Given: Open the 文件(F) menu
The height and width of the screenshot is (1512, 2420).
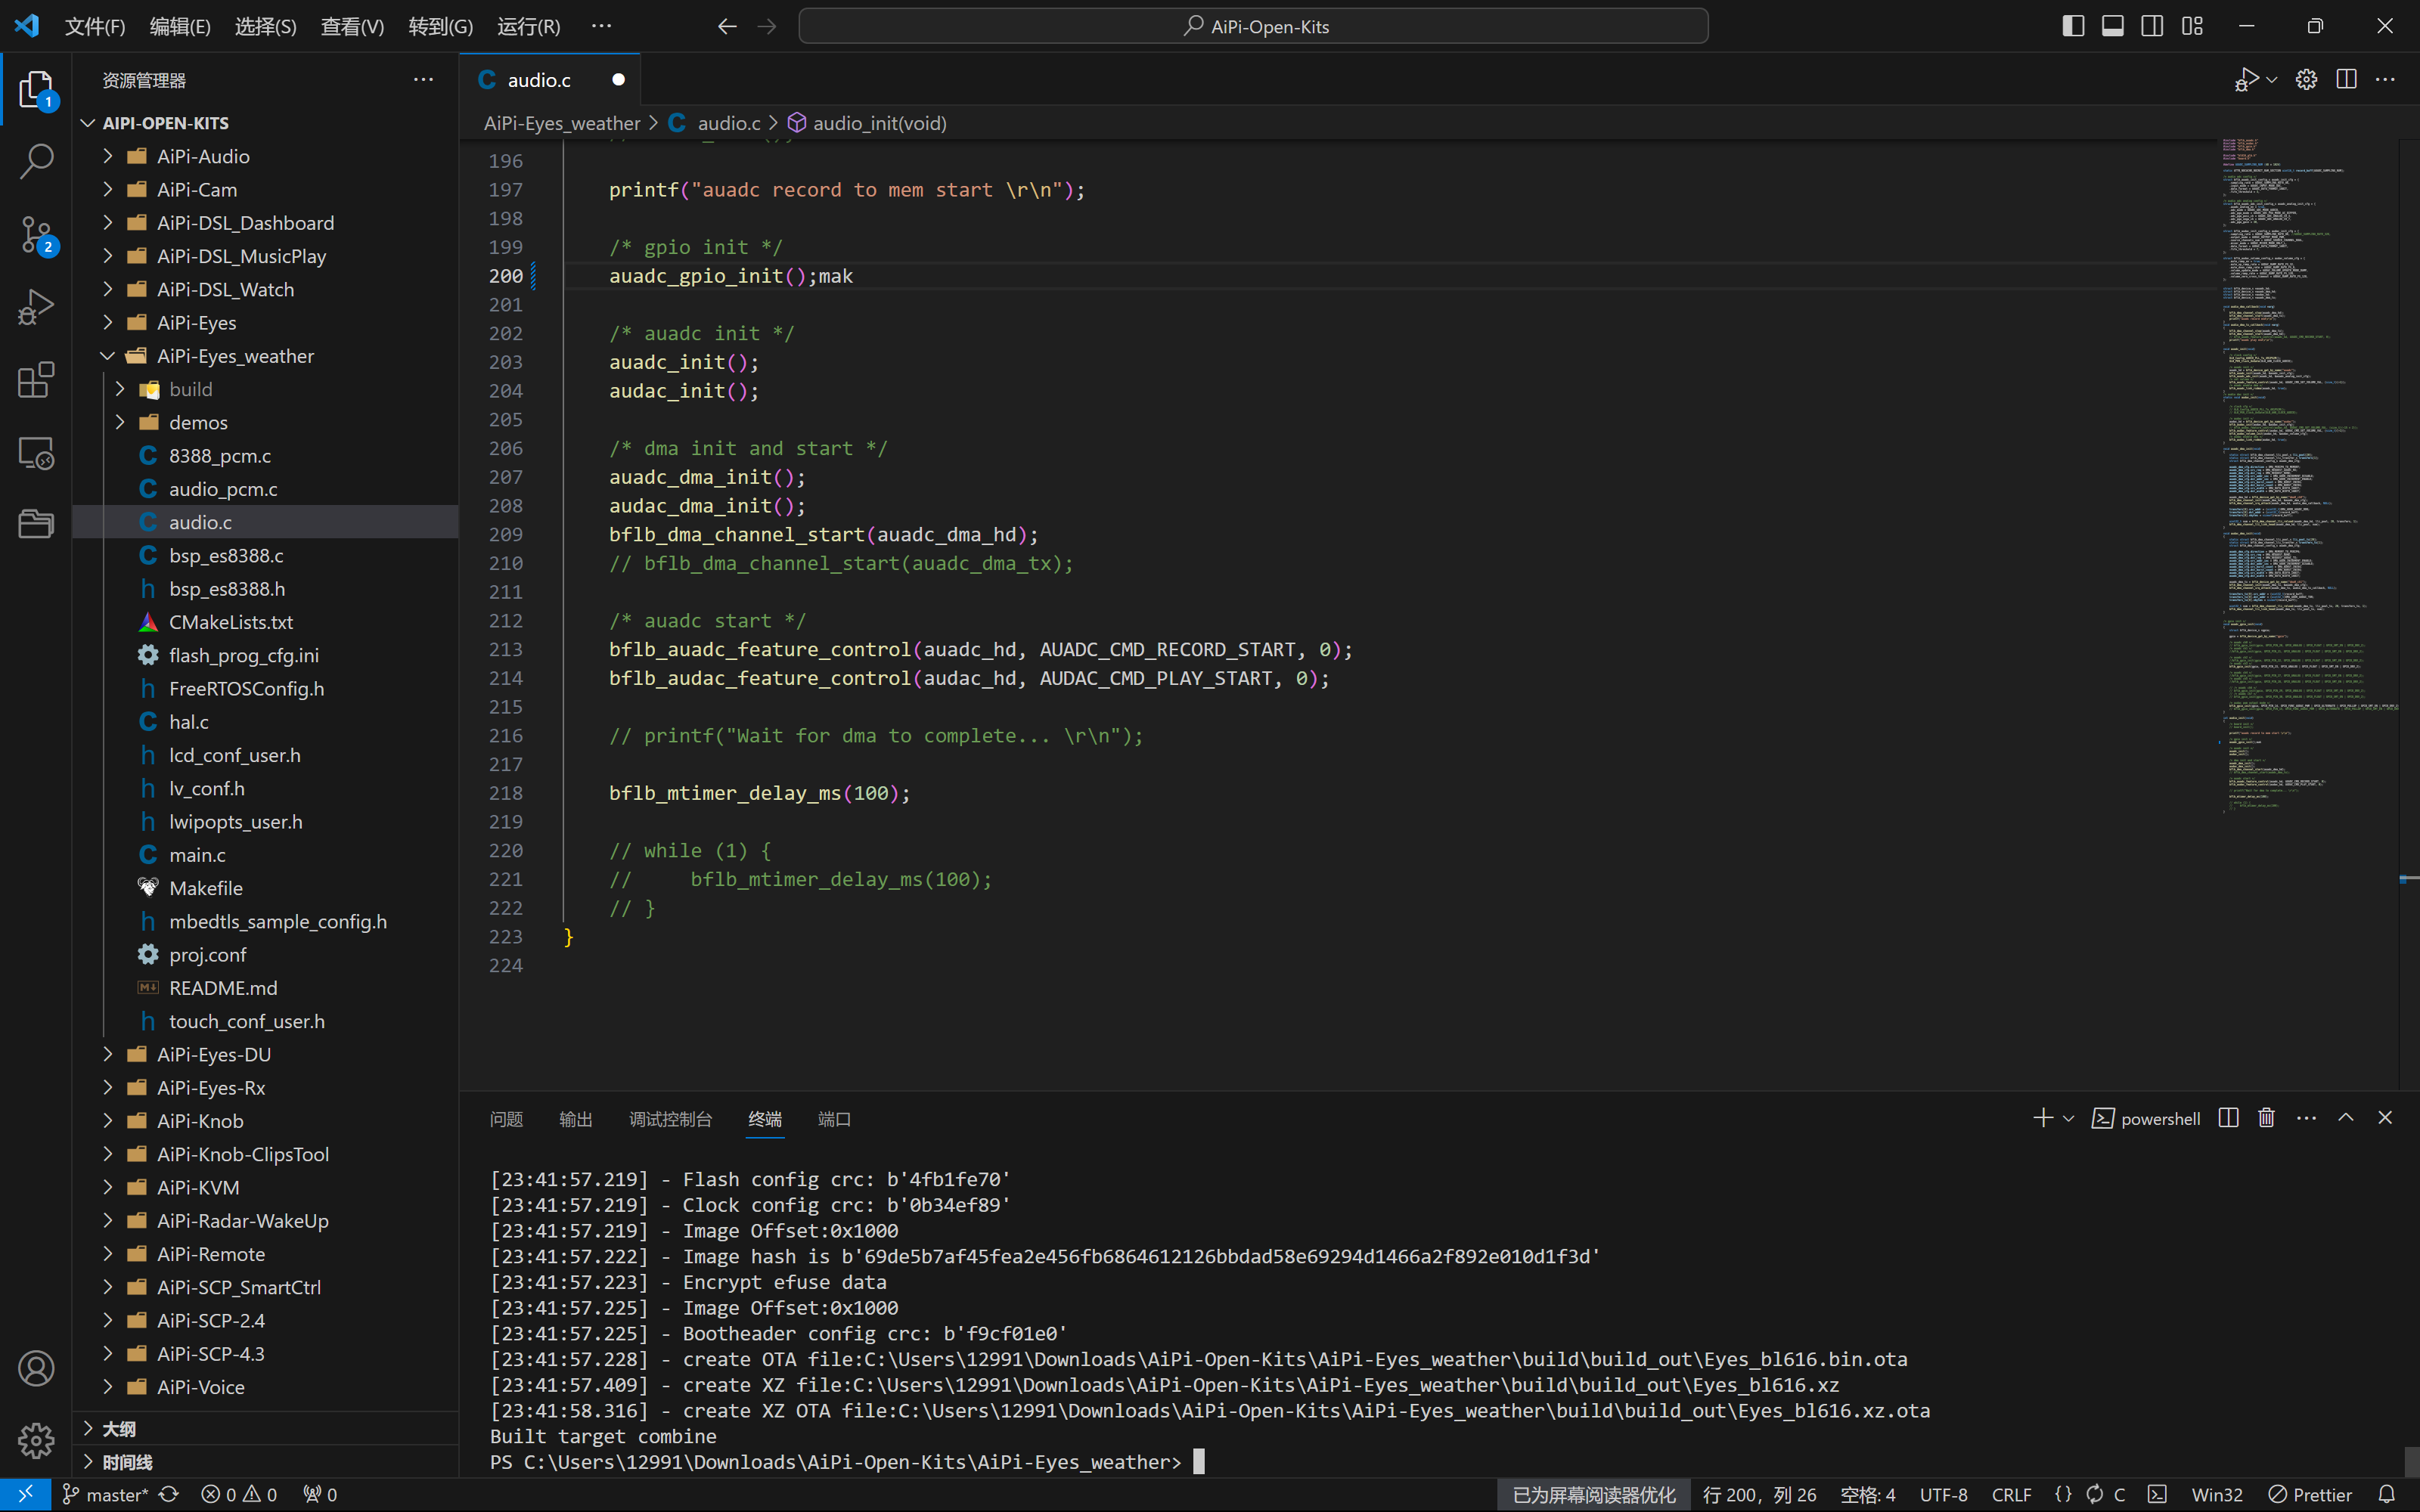Looking at the screenshot, I should pos(95,27).
